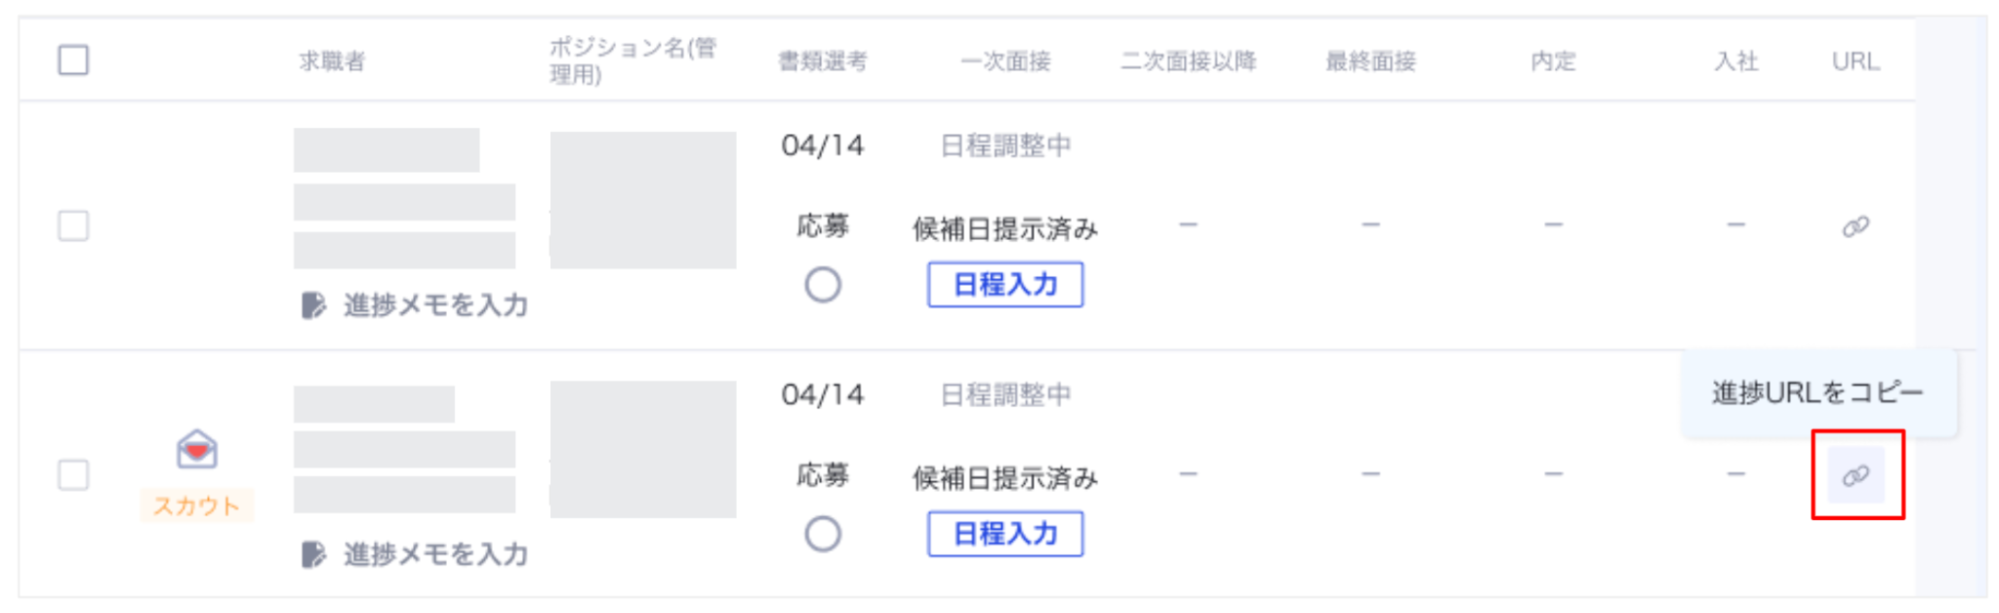
Task: Check the scout candidate row checkbox
Action: tap(73, 475)
